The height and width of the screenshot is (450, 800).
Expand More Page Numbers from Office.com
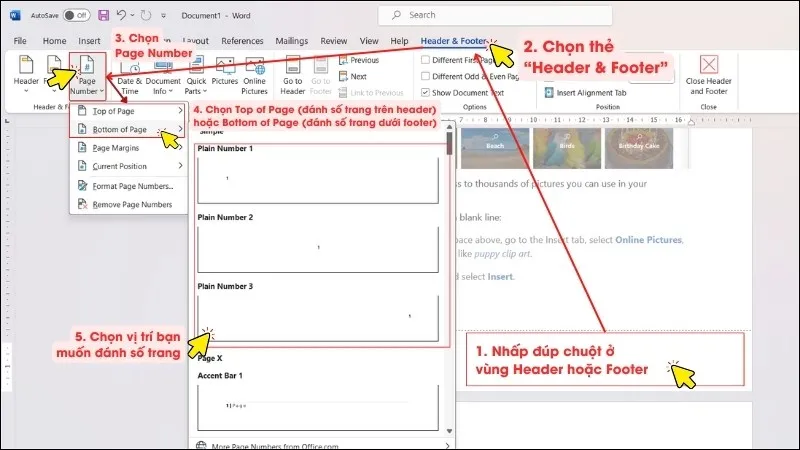[320, 444]
